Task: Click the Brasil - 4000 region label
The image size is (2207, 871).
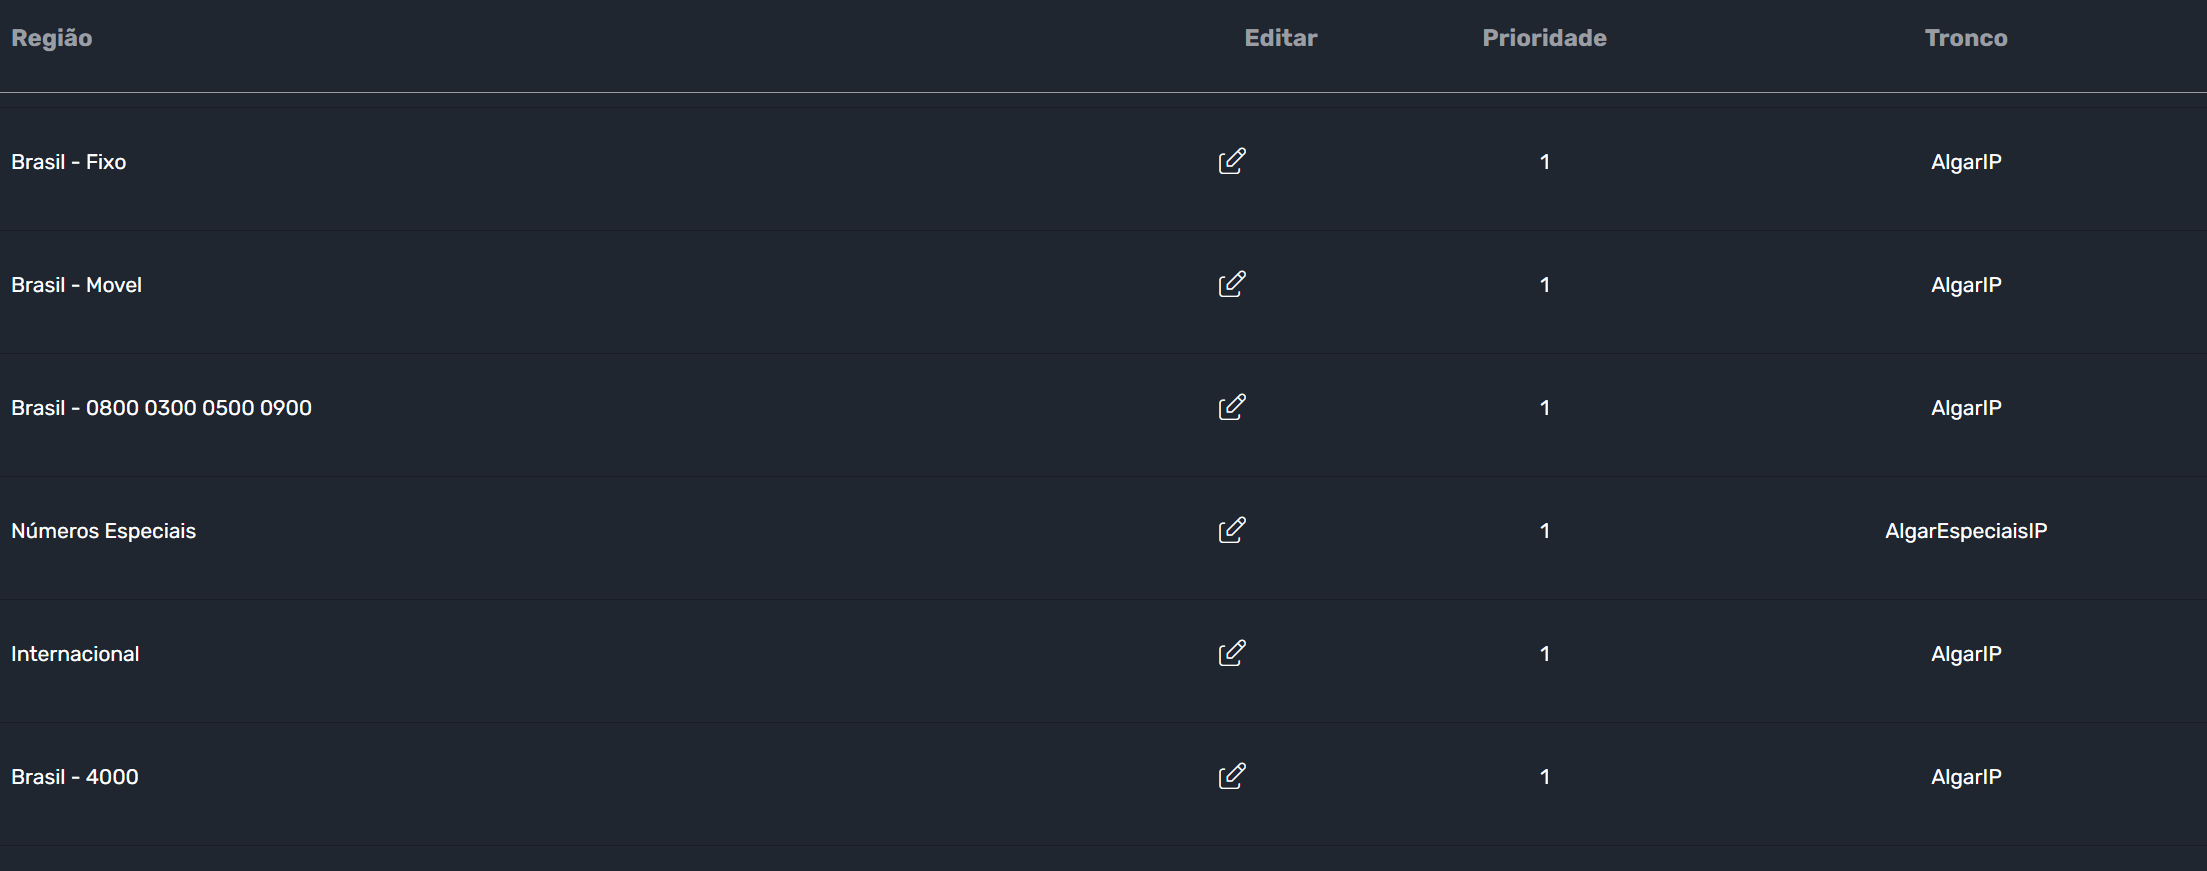Action: [x=75, y=777]
